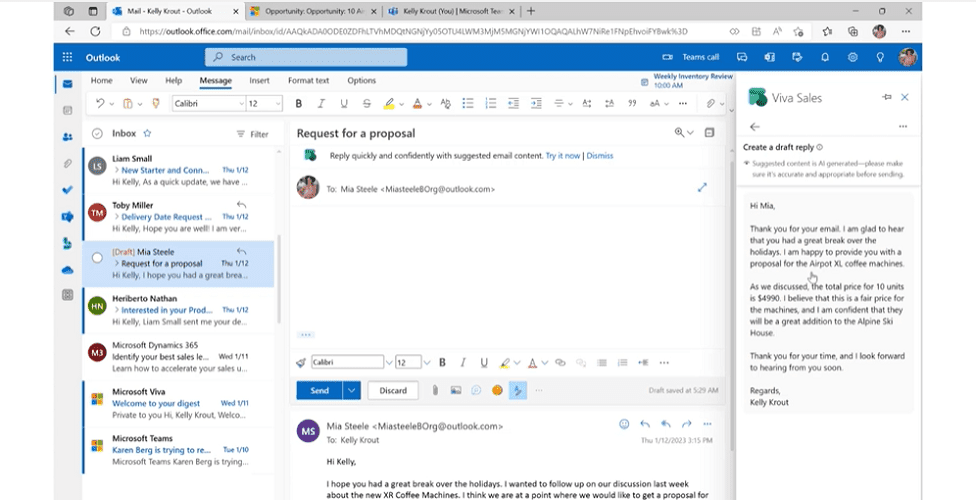This screenshot has width=976, height=500.
Task: Toggle Bold in compose formatting toolbar
Action: point(443,362)
